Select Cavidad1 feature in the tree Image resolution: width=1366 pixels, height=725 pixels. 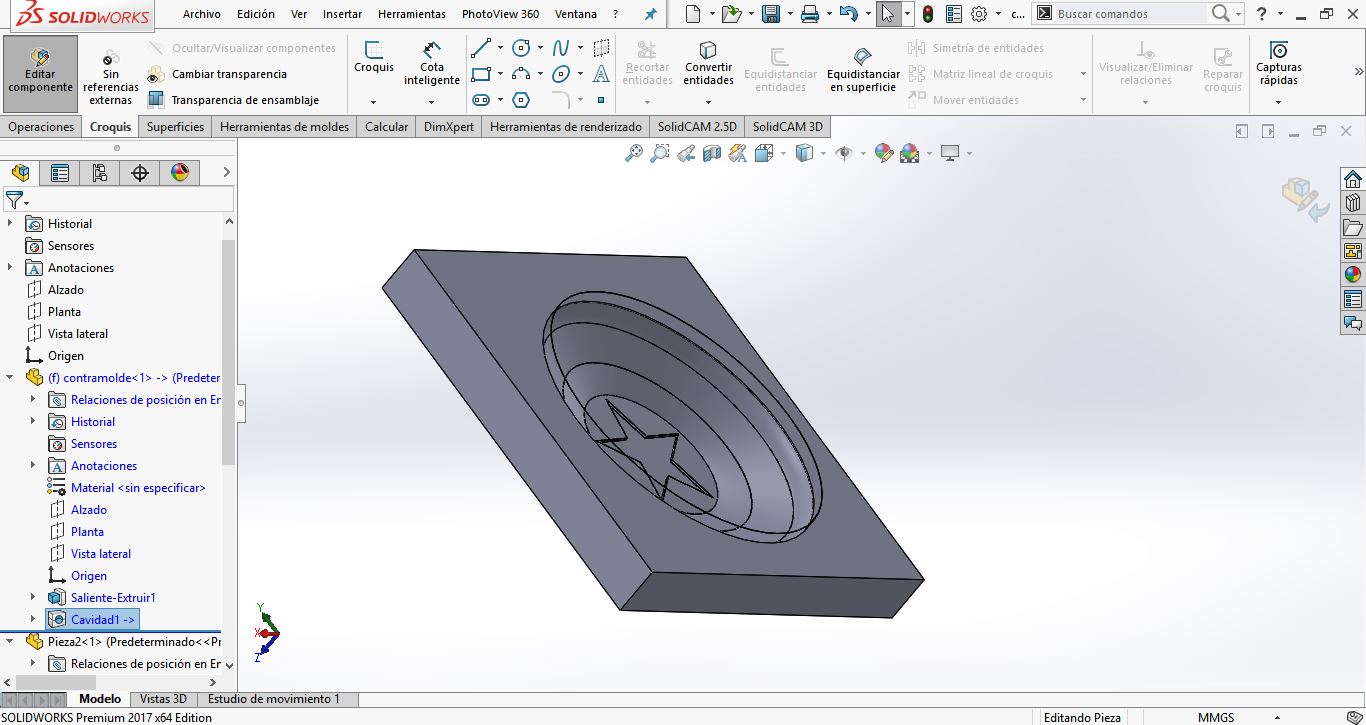coord(102,620)
